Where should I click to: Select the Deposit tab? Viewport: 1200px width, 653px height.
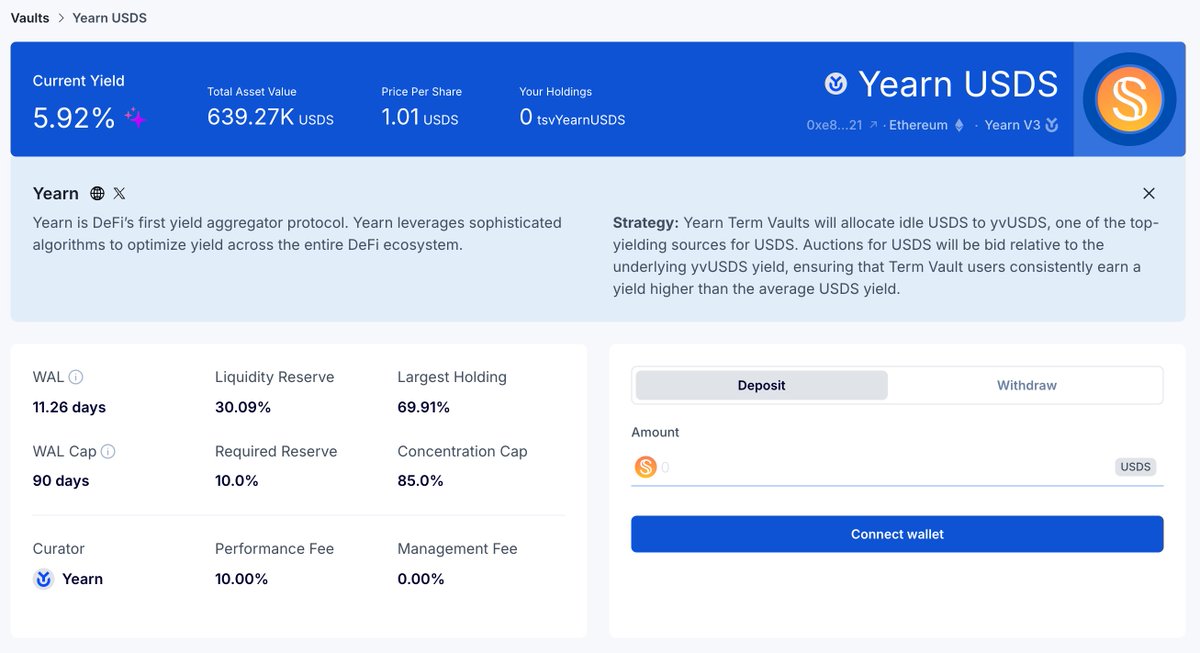tap(762, 385)
